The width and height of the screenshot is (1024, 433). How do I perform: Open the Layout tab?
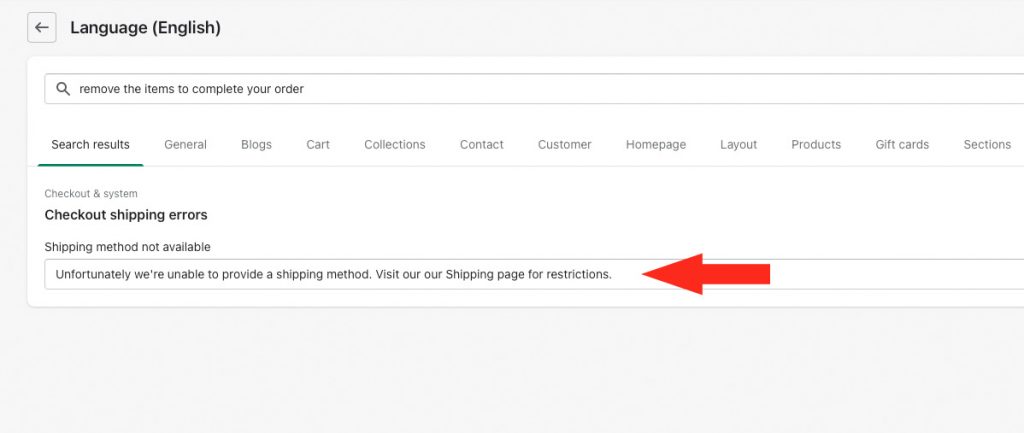[739, 145]
